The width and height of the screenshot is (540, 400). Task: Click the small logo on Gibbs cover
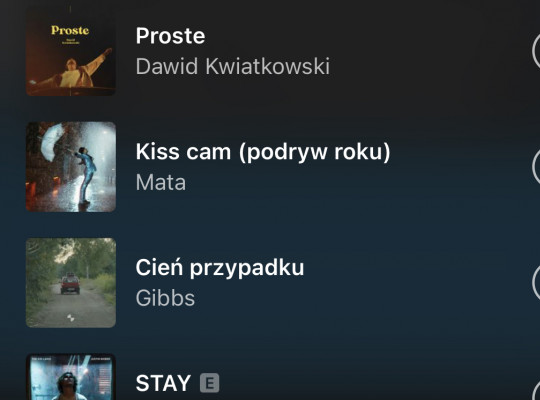(71, 318)
